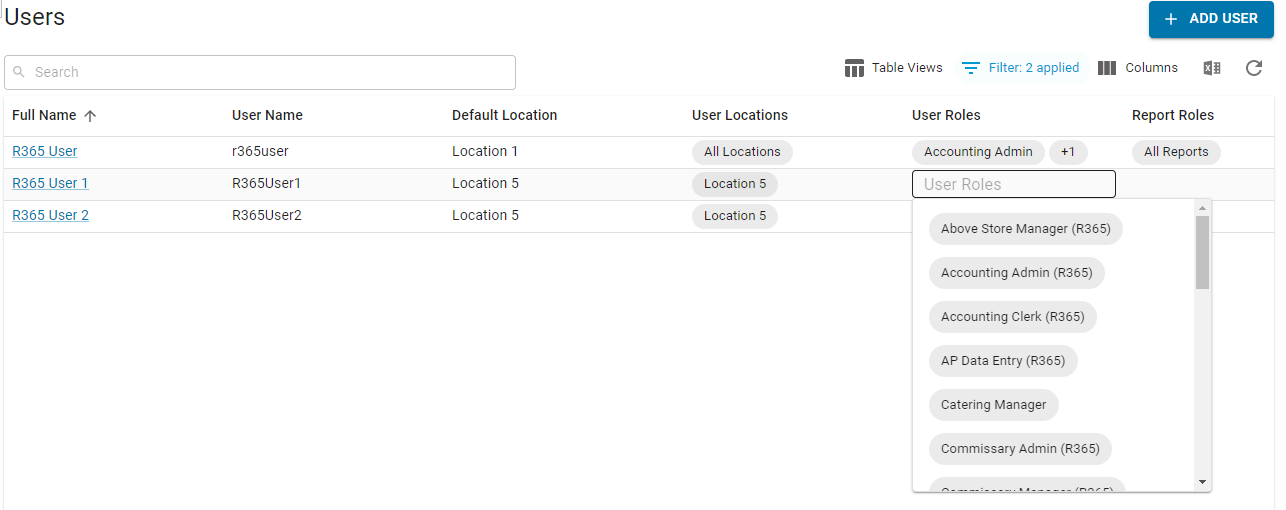Click Location 5 chip in R365User1 row

(735, 184)
